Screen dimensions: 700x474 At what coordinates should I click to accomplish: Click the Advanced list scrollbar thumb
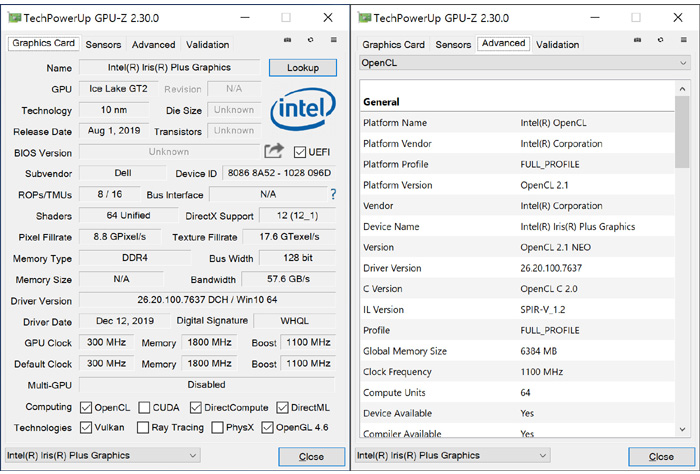(x=682, y=132)
